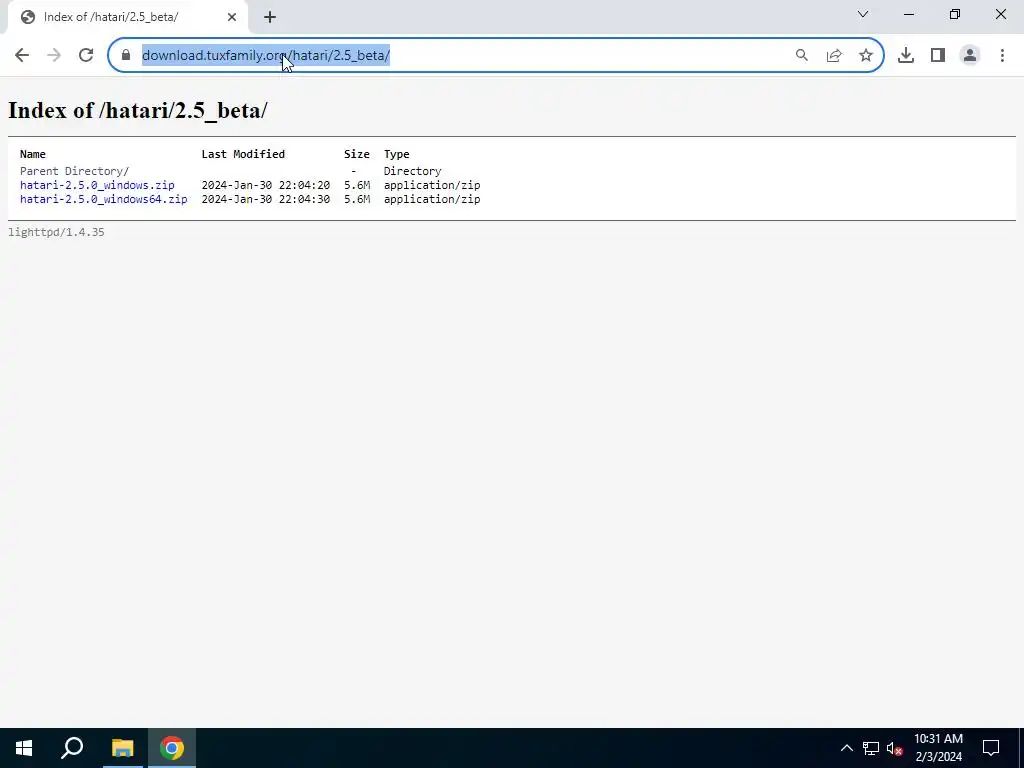Click the Size column header
Screen dimensions: 1024x768
(x=357, y=154)
